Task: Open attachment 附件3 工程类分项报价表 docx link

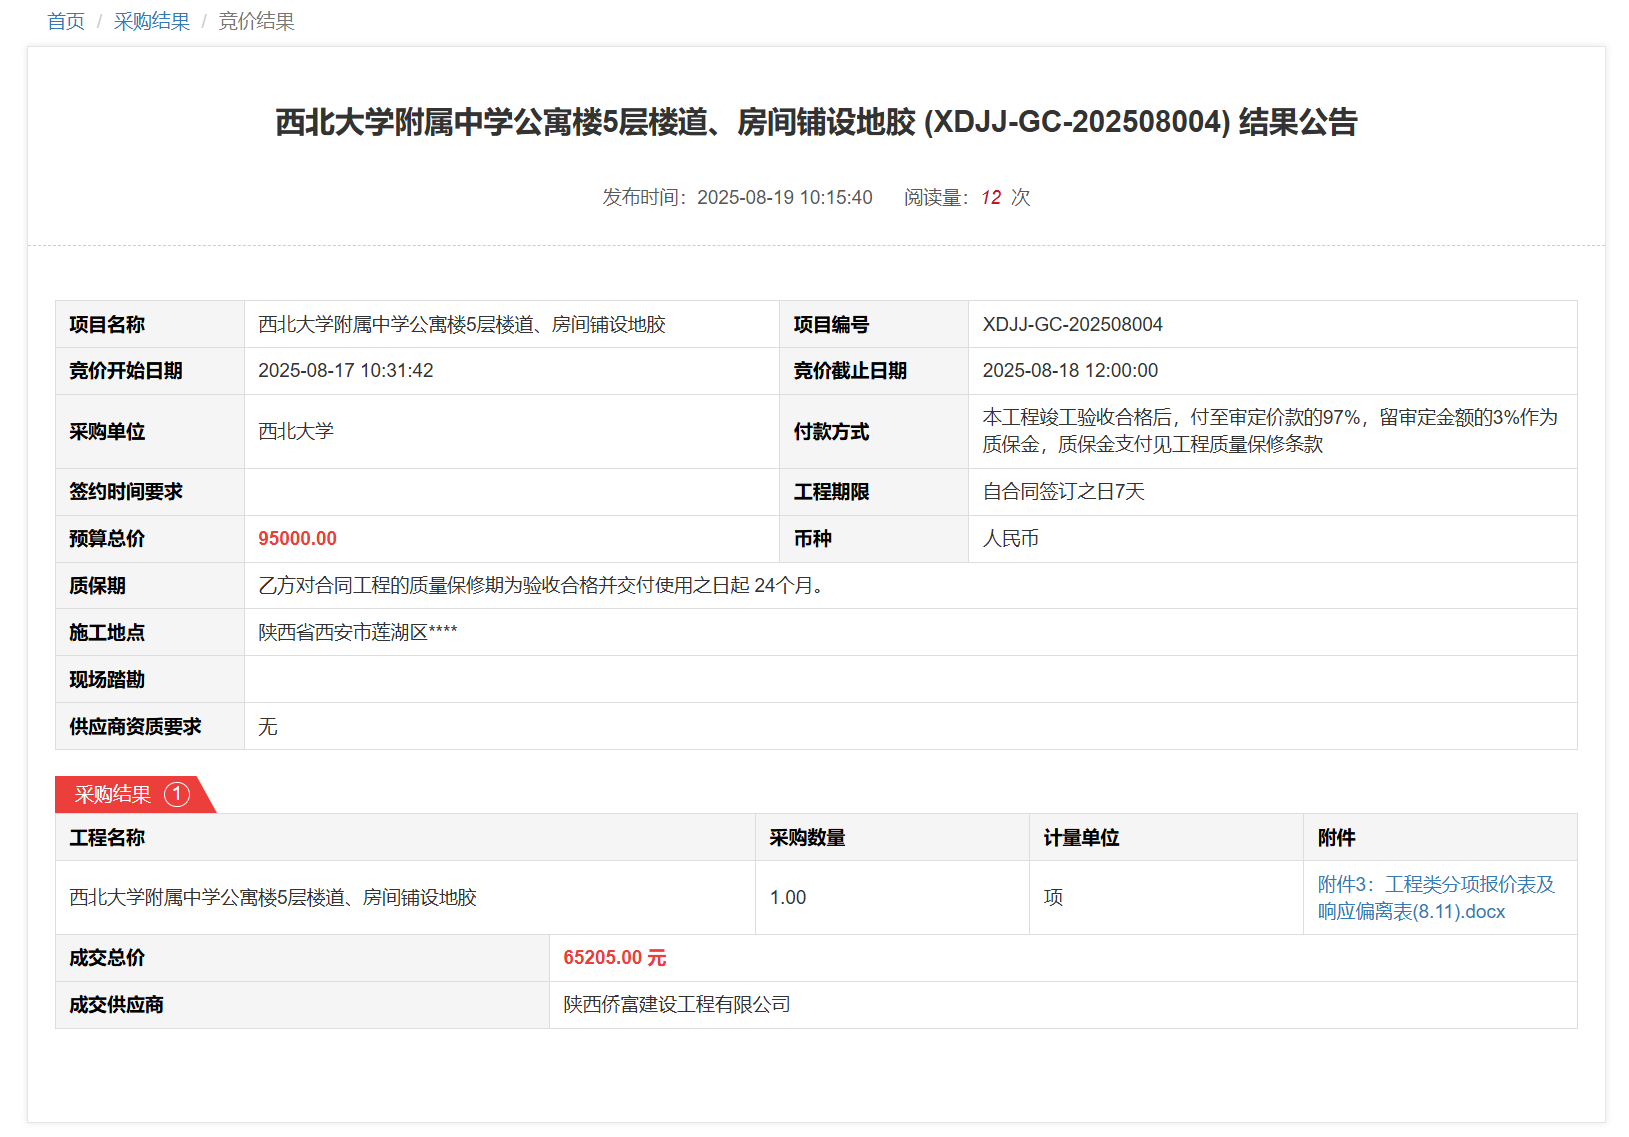Action: point(1435,897)
